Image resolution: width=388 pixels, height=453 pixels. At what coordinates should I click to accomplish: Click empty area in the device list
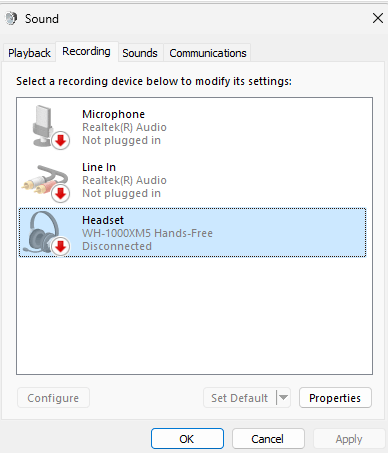coord(194,315)
